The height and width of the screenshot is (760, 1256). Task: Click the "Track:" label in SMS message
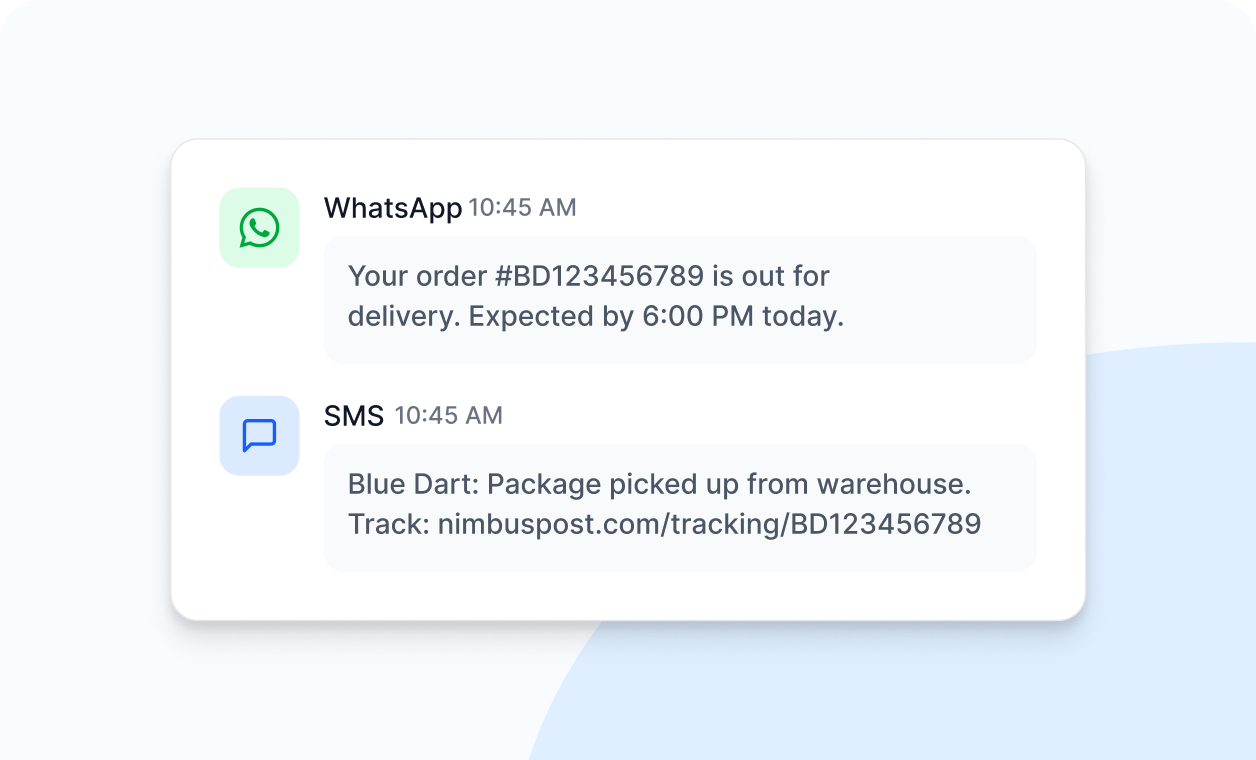(x=388, y=523)
